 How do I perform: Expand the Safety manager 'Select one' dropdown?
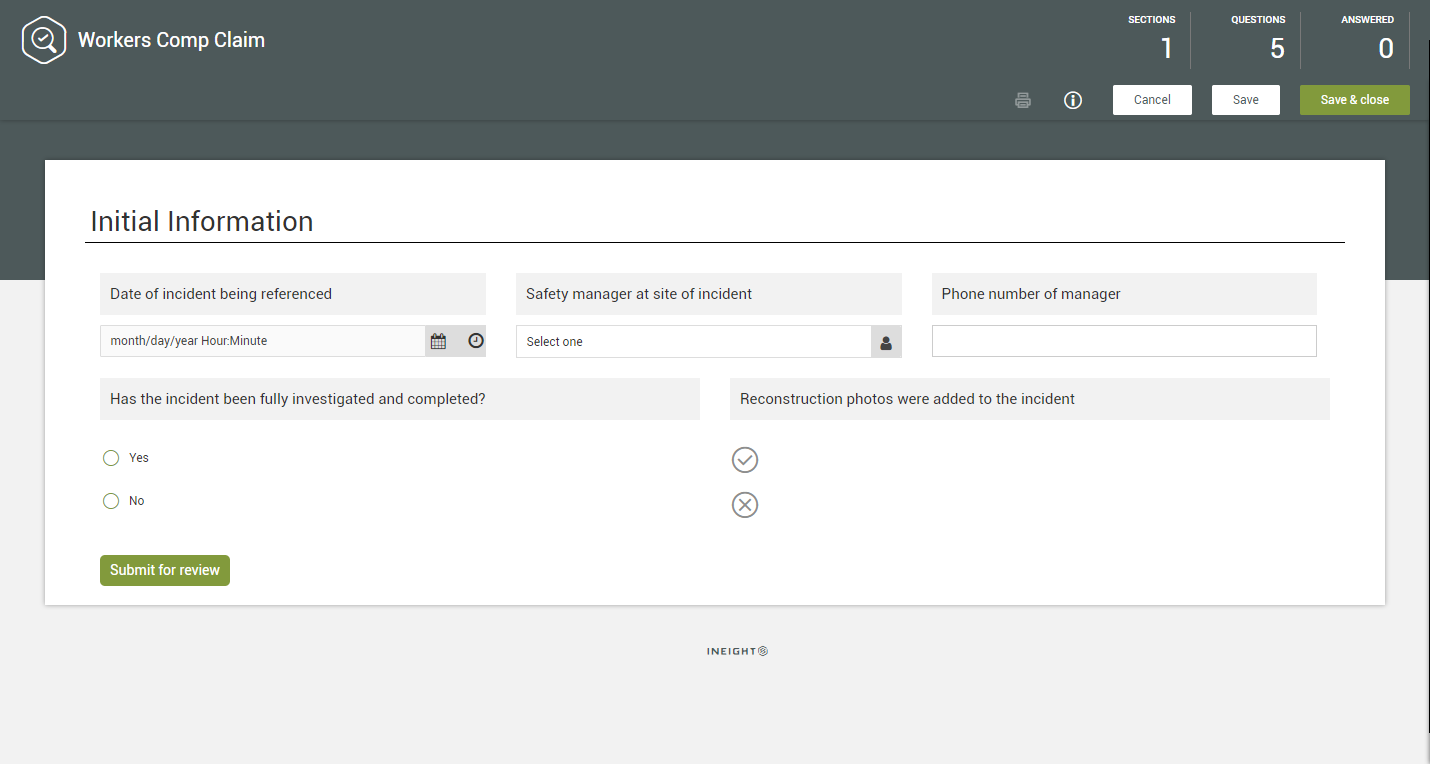coord(693,342)
